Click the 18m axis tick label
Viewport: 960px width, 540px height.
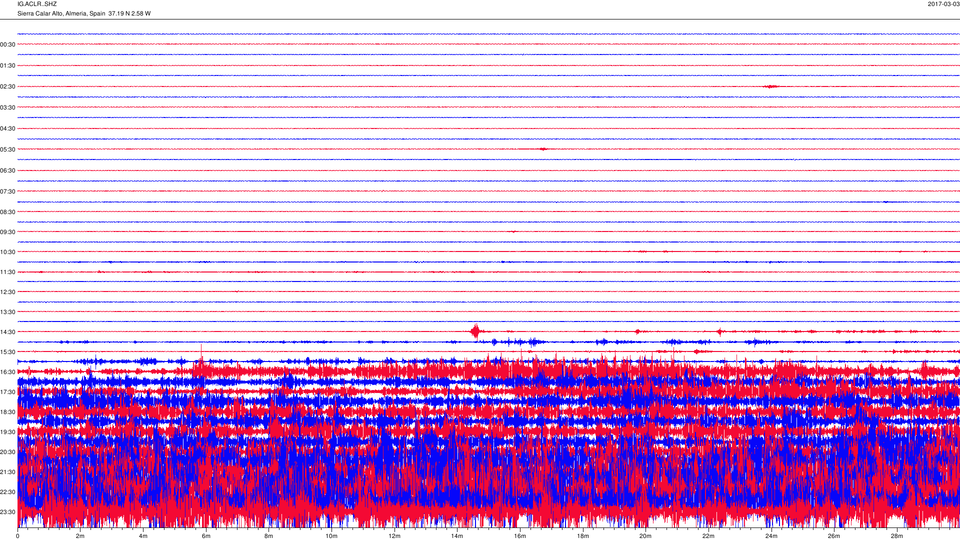click(583, 536)
